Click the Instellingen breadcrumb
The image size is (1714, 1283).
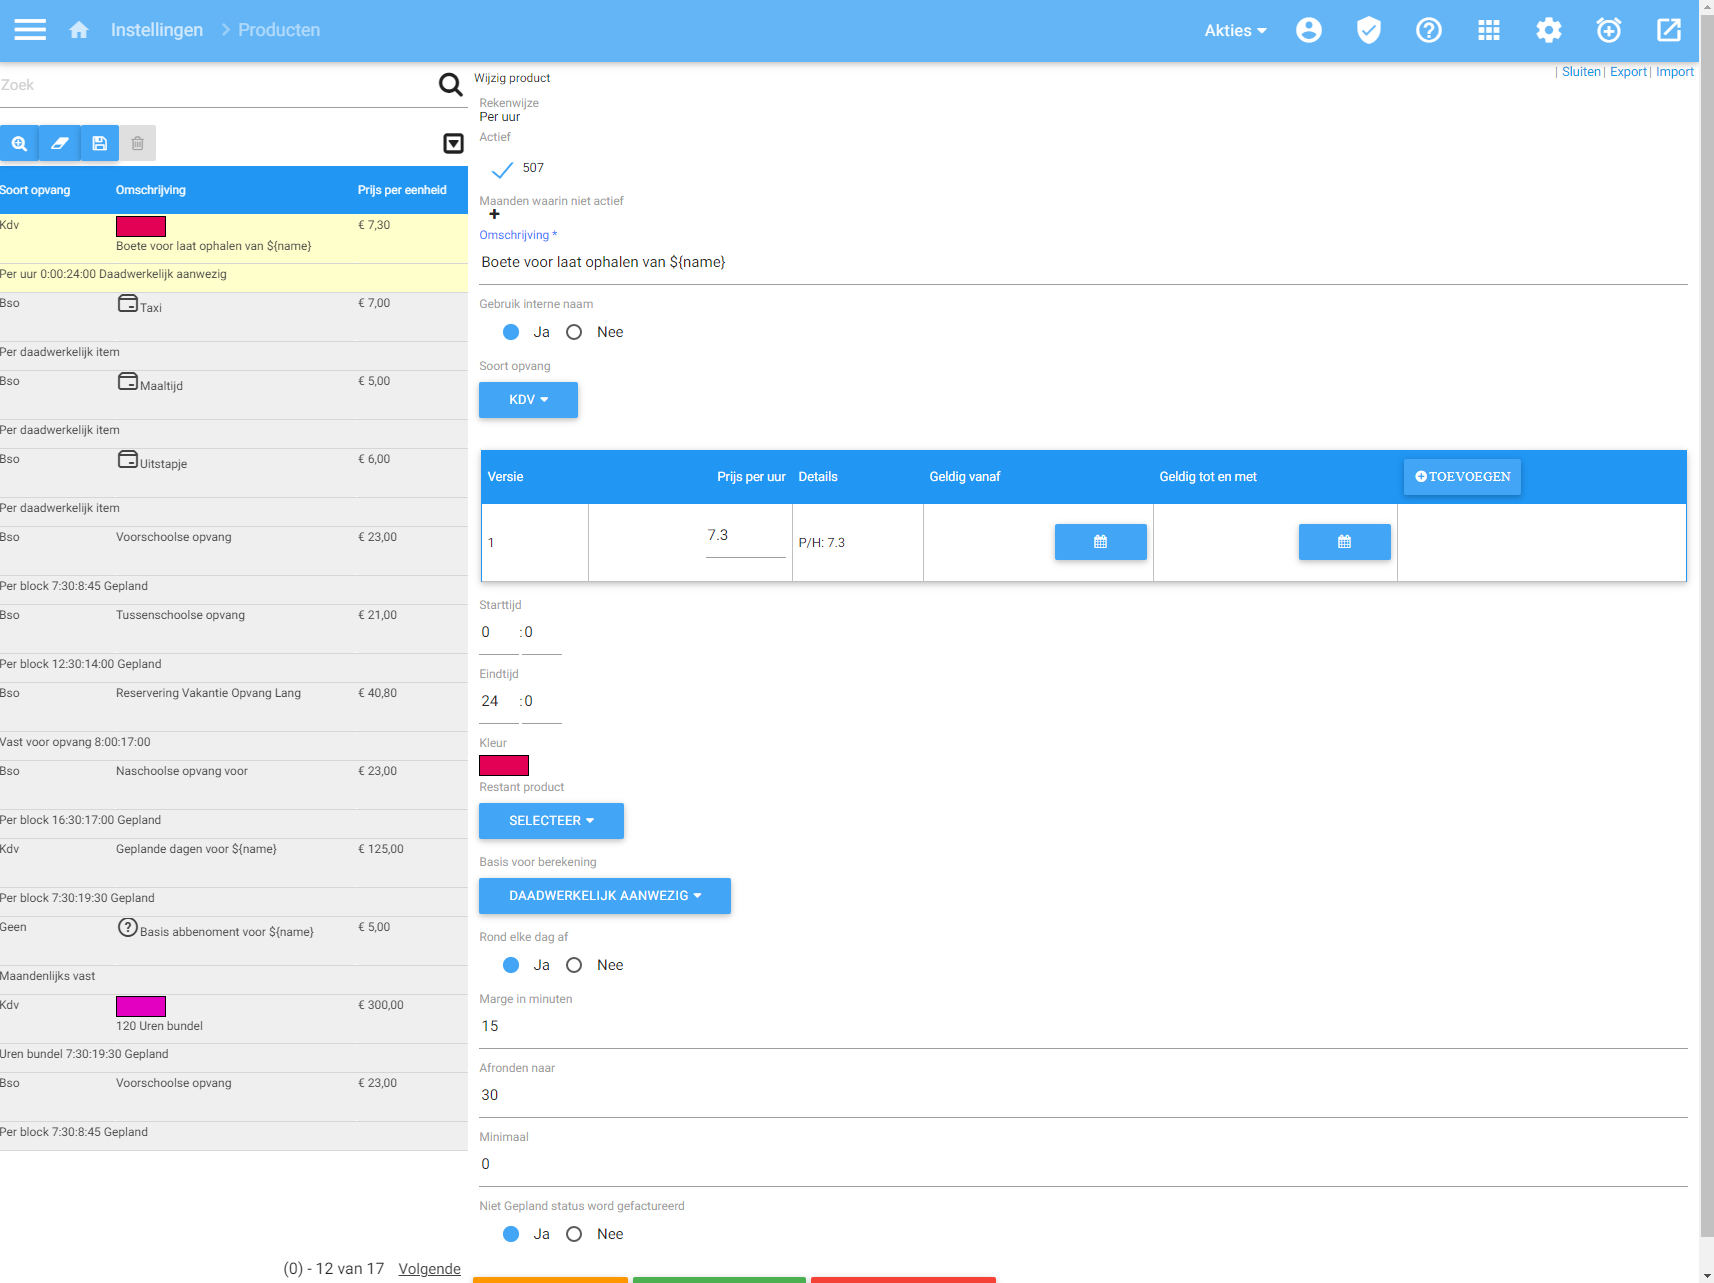coord(157,30)
